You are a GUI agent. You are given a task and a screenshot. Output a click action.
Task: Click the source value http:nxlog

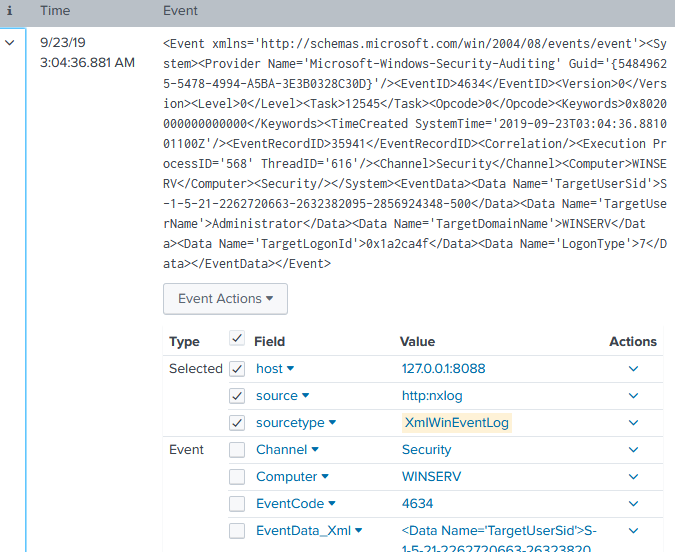[432, 396]
